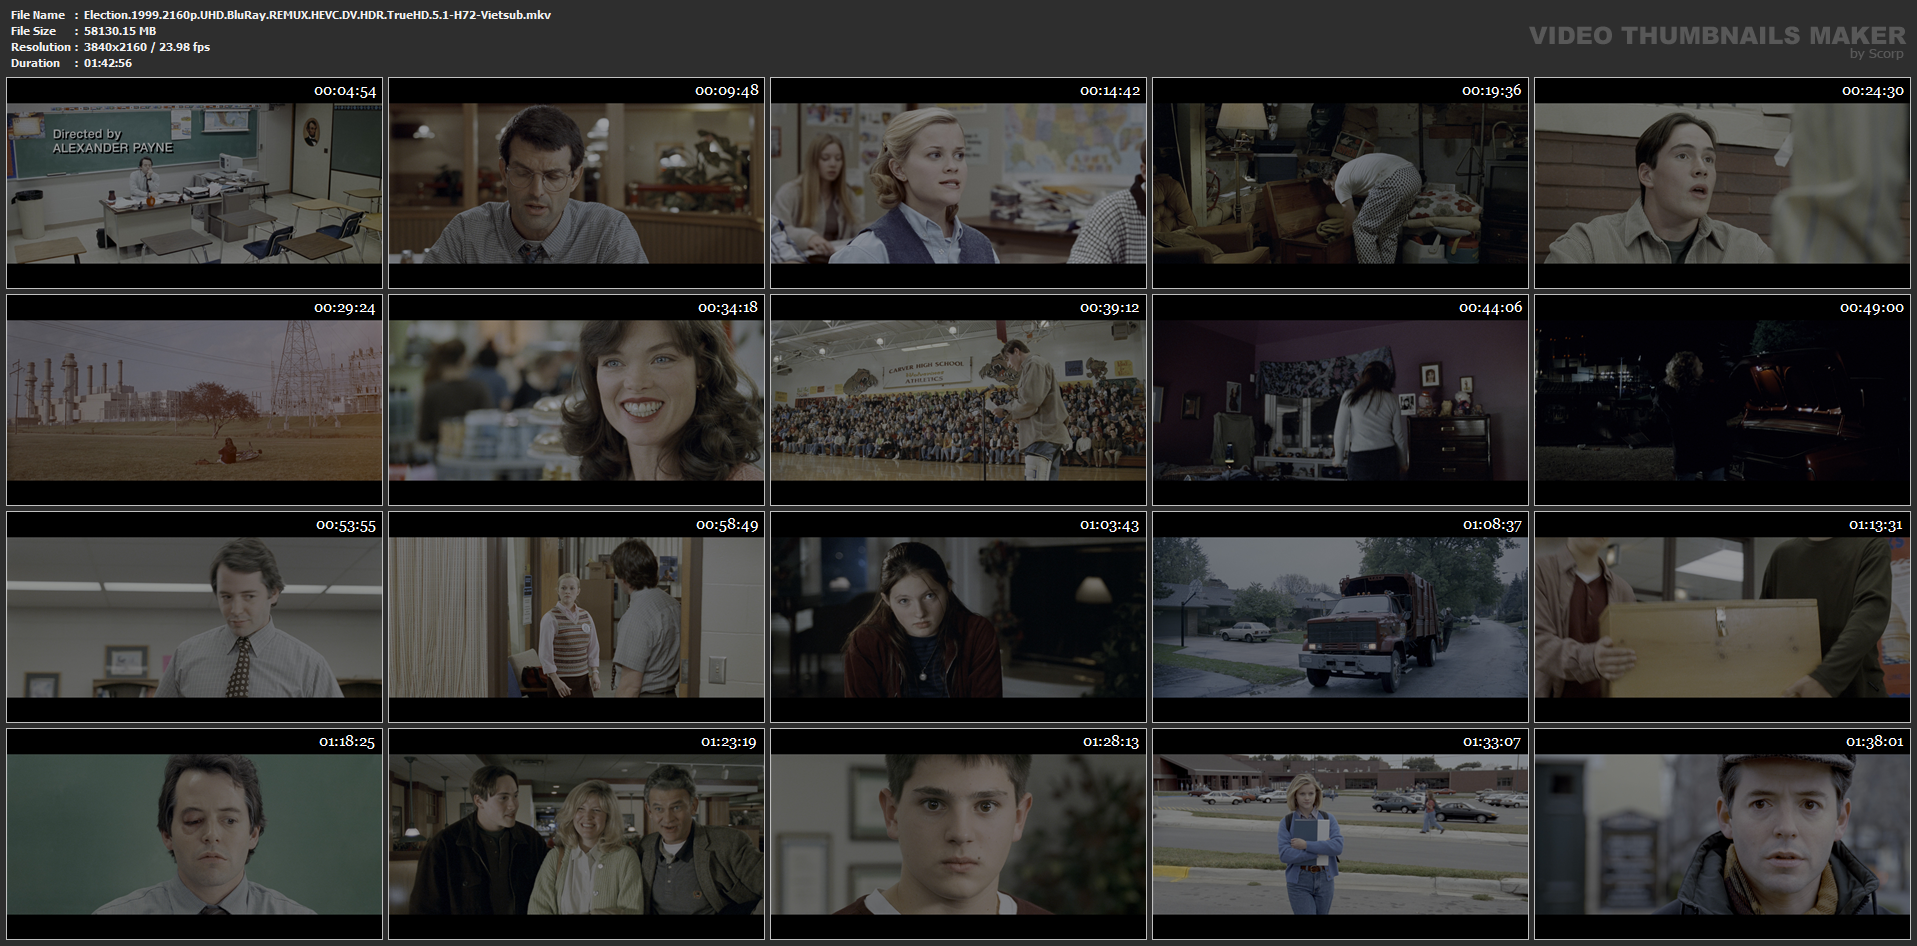Open the gymnasium thumbnail at 00:39:12
The height and width of the screenshot is (946, 1917).
click(958, 400)
